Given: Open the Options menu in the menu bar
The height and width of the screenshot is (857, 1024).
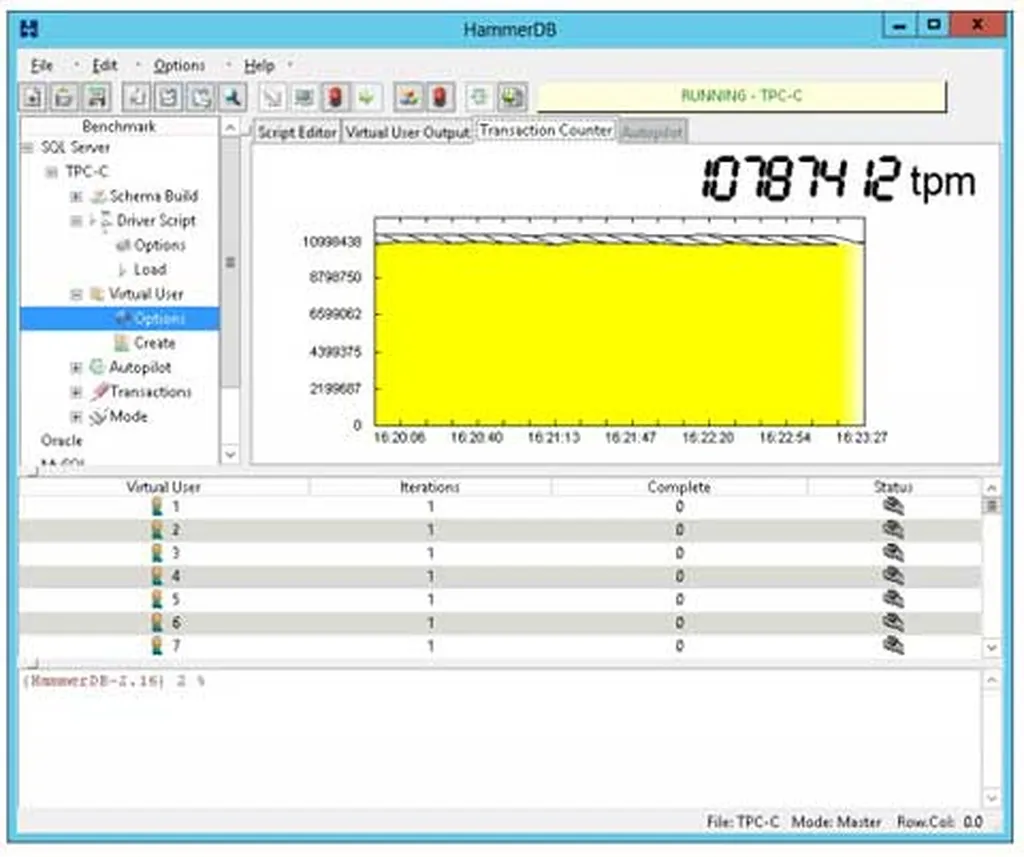Looking at the screenshot, I should pos(179,66).
